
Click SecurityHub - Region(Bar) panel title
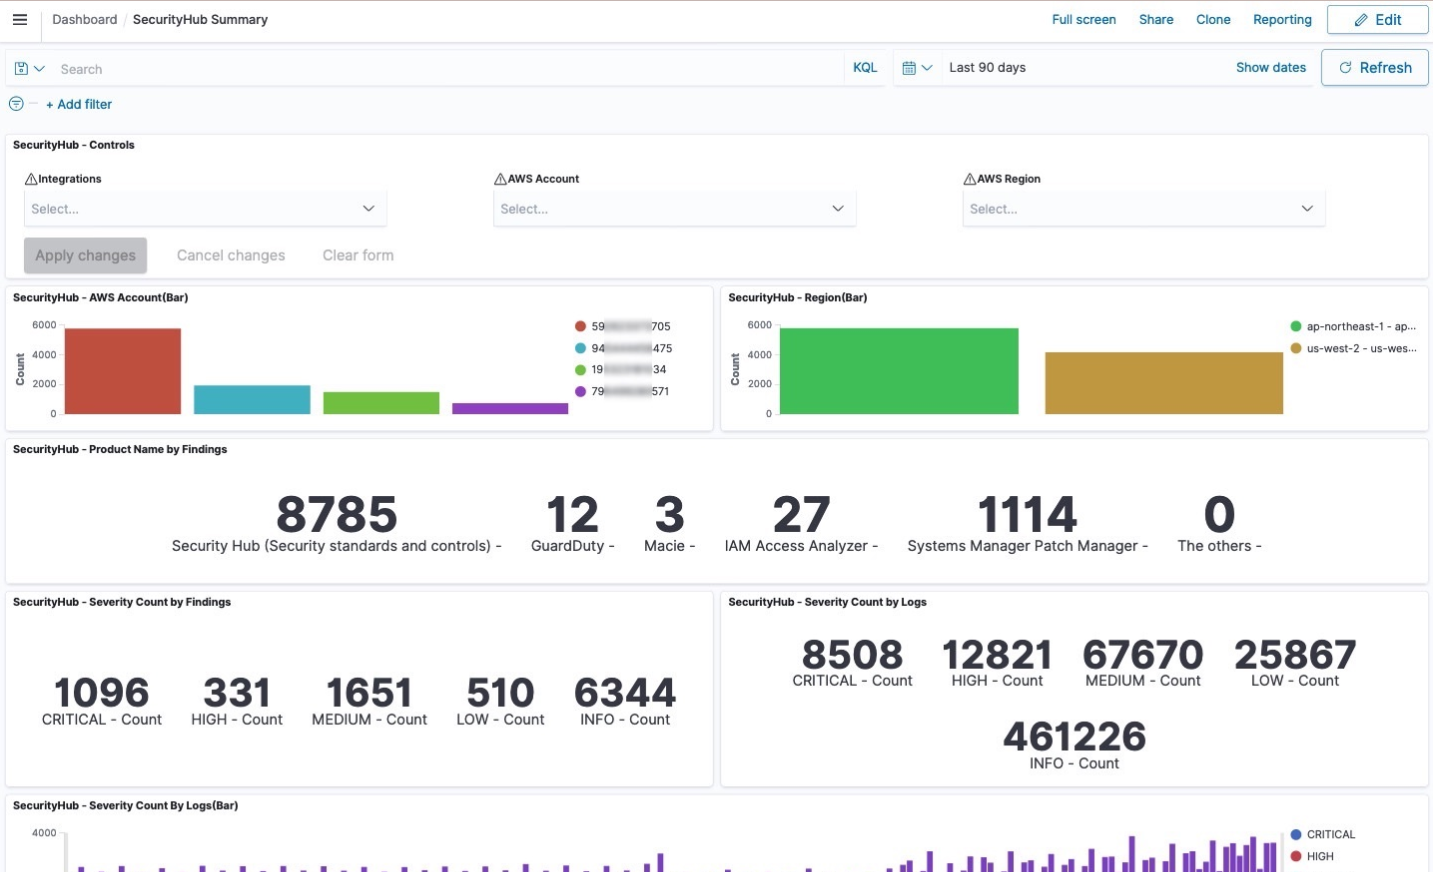click(798, 298)
